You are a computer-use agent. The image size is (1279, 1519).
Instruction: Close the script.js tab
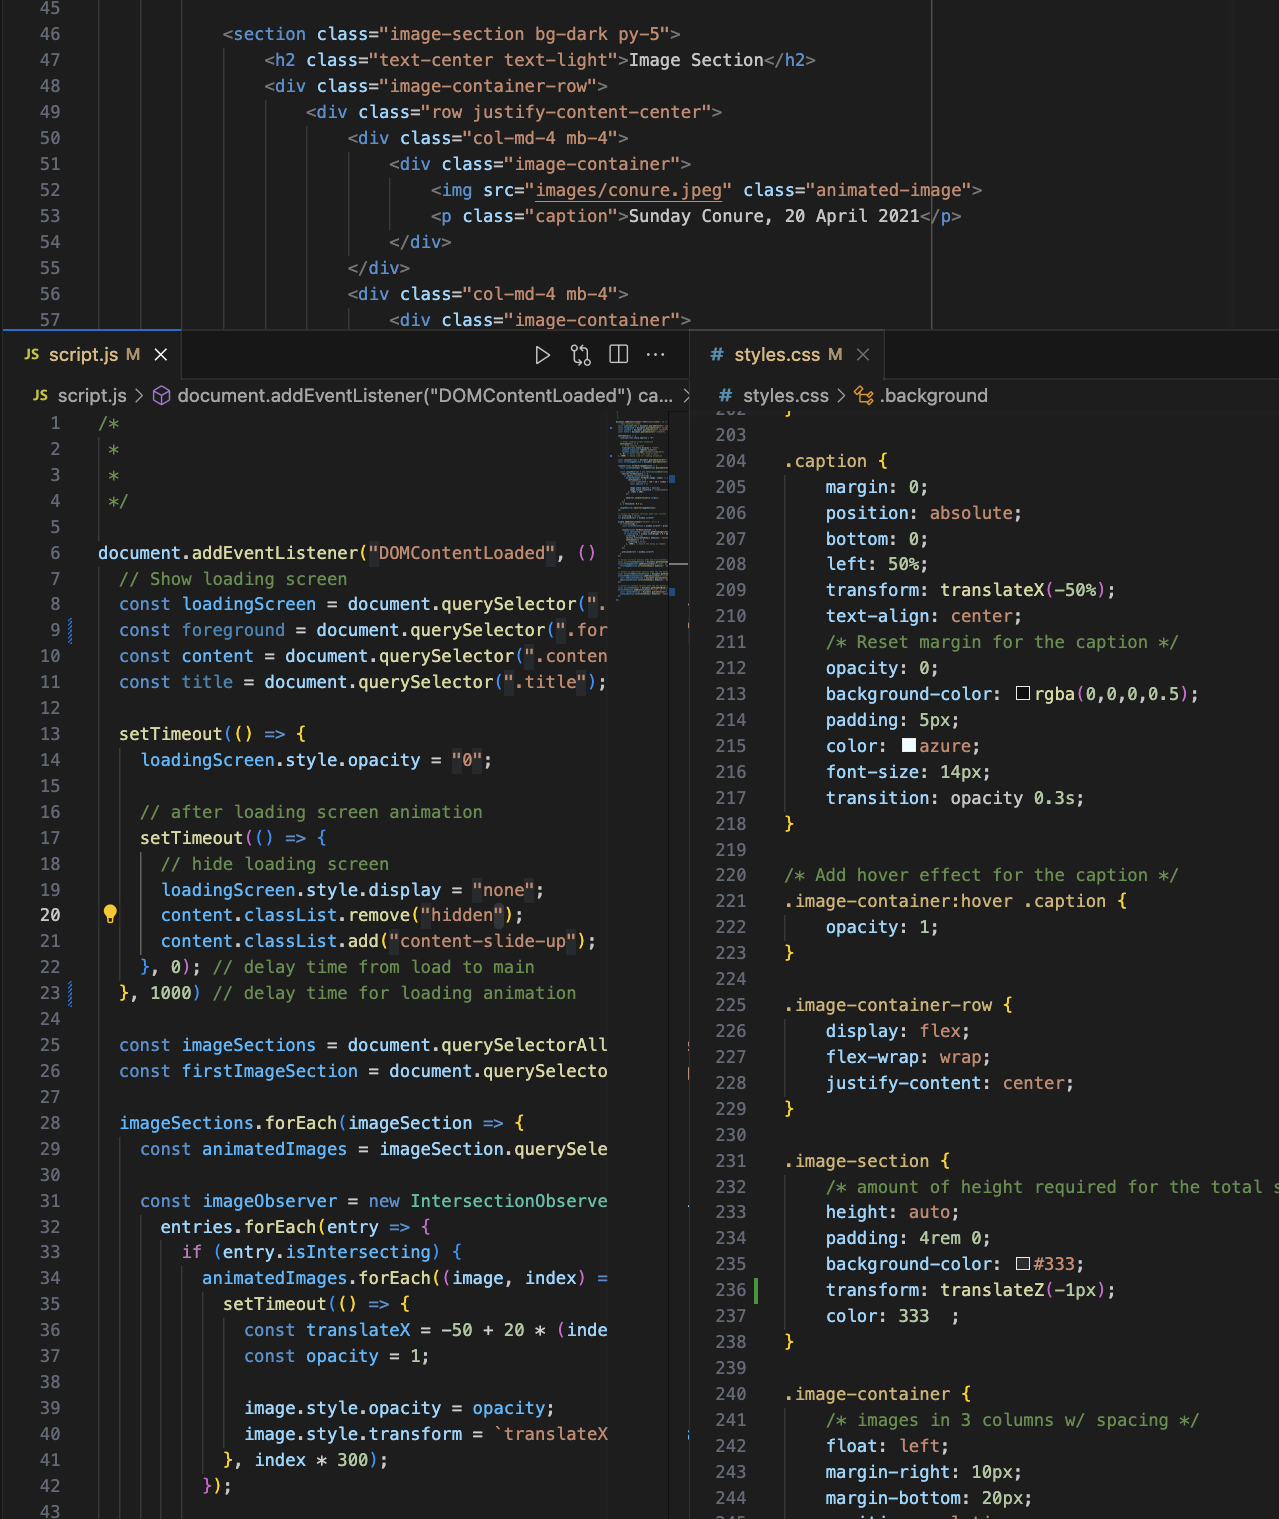(x=161, y=355)
